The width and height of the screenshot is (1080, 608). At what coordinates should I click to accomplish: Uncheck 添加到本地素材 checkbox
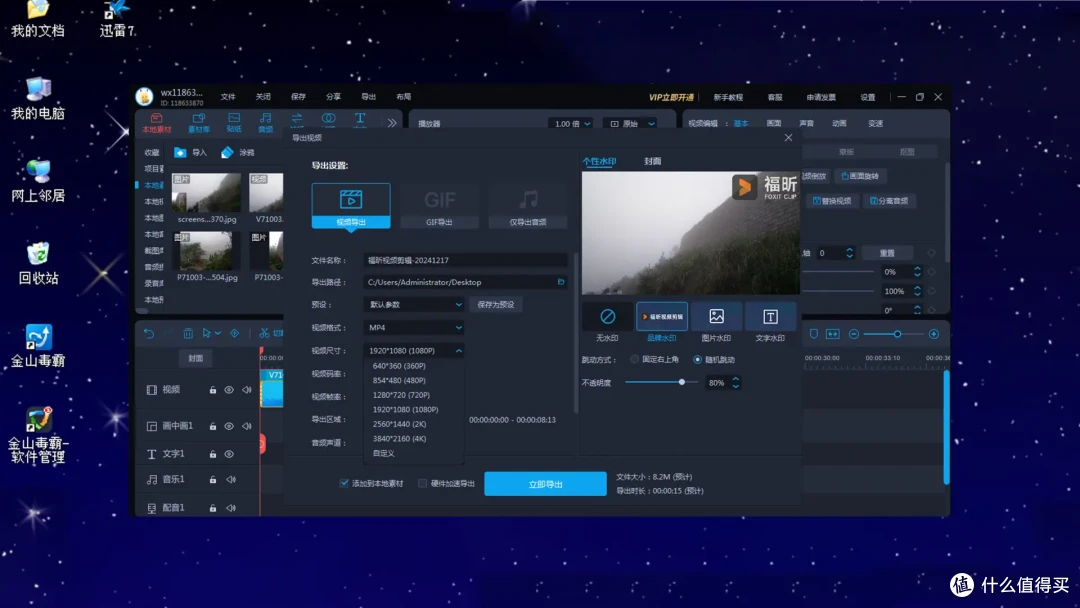[x=345, y=484]
